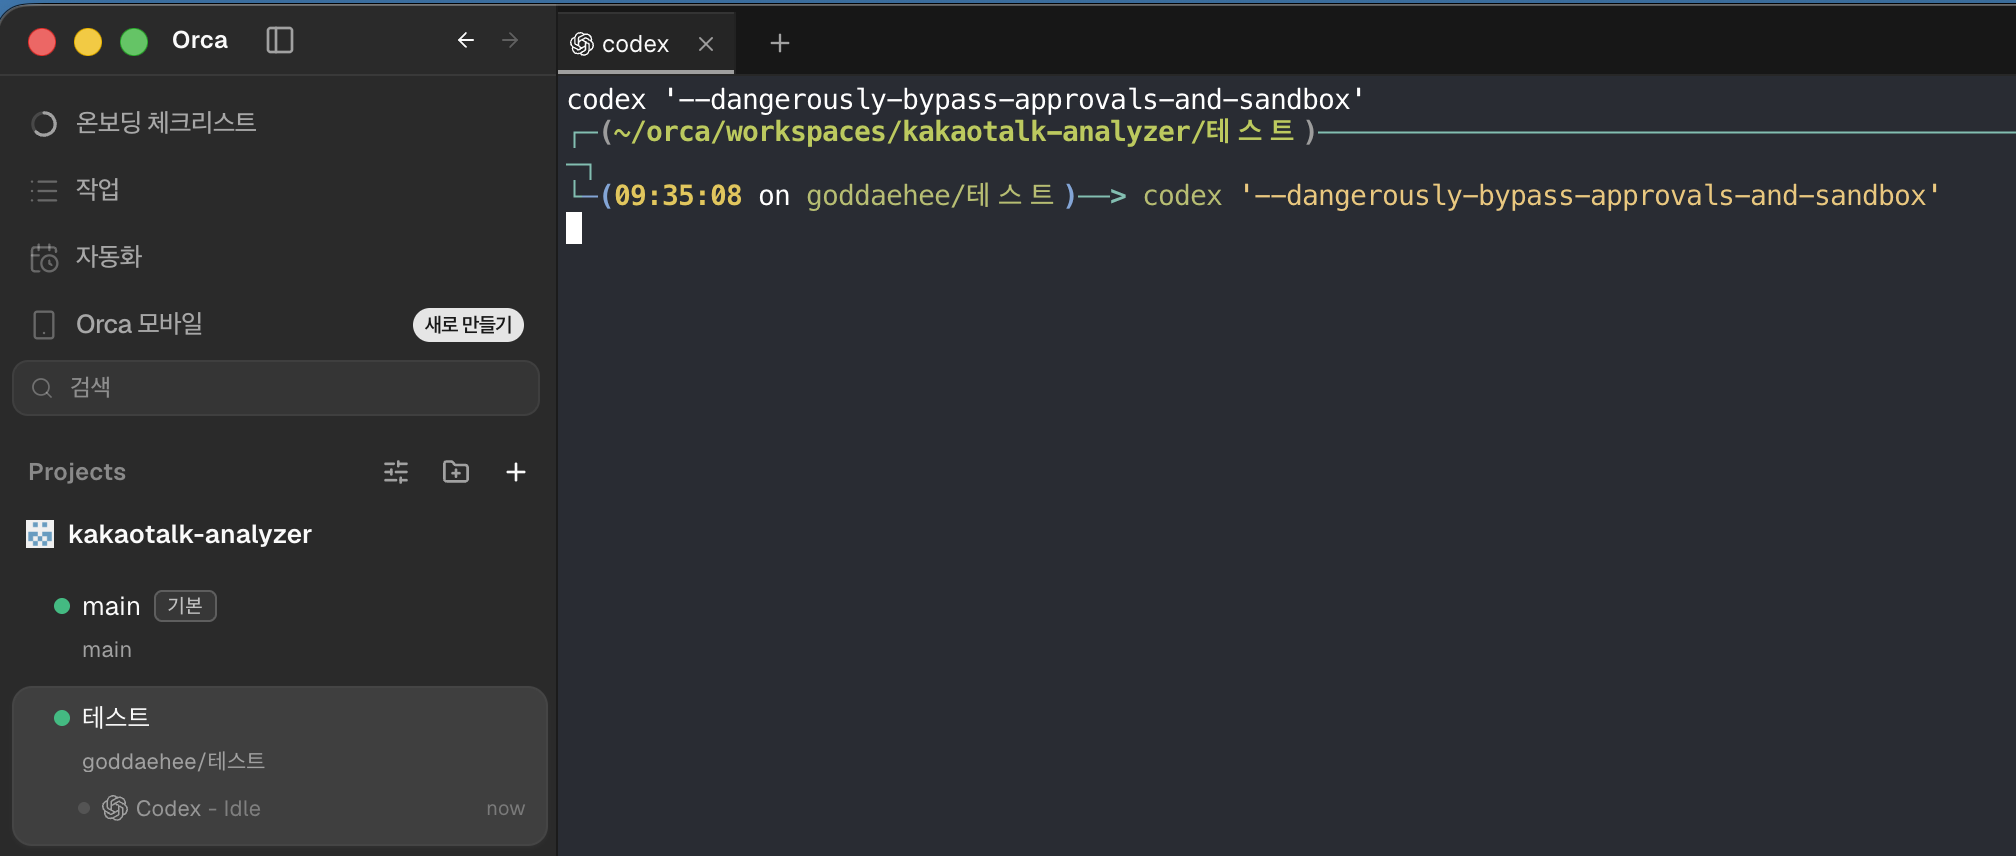The width and height of the screenshot is (2016, 856).
Task: Go forward with the right arrow
Action: 510,40
